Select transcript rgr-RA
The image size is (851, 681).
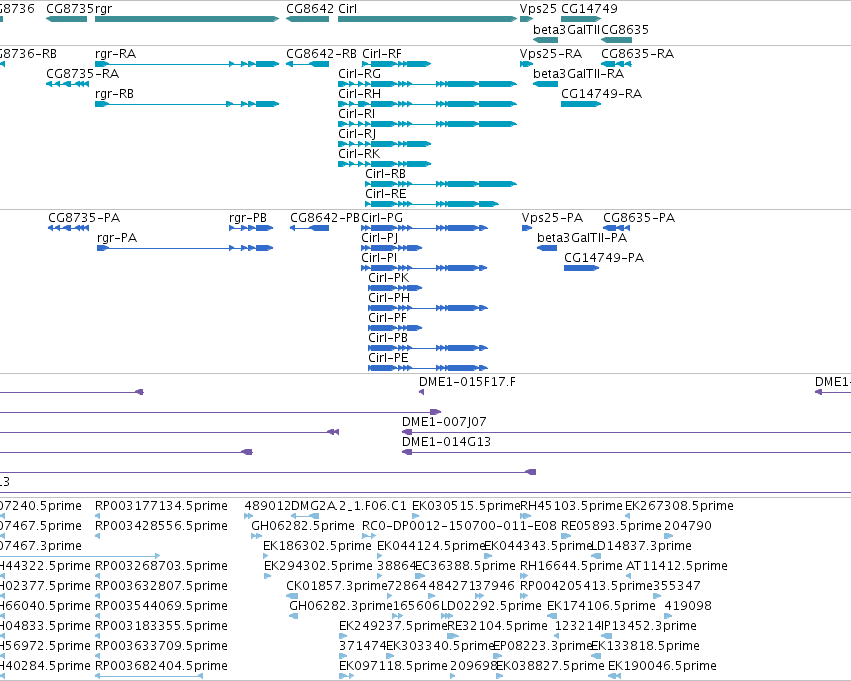187,64
